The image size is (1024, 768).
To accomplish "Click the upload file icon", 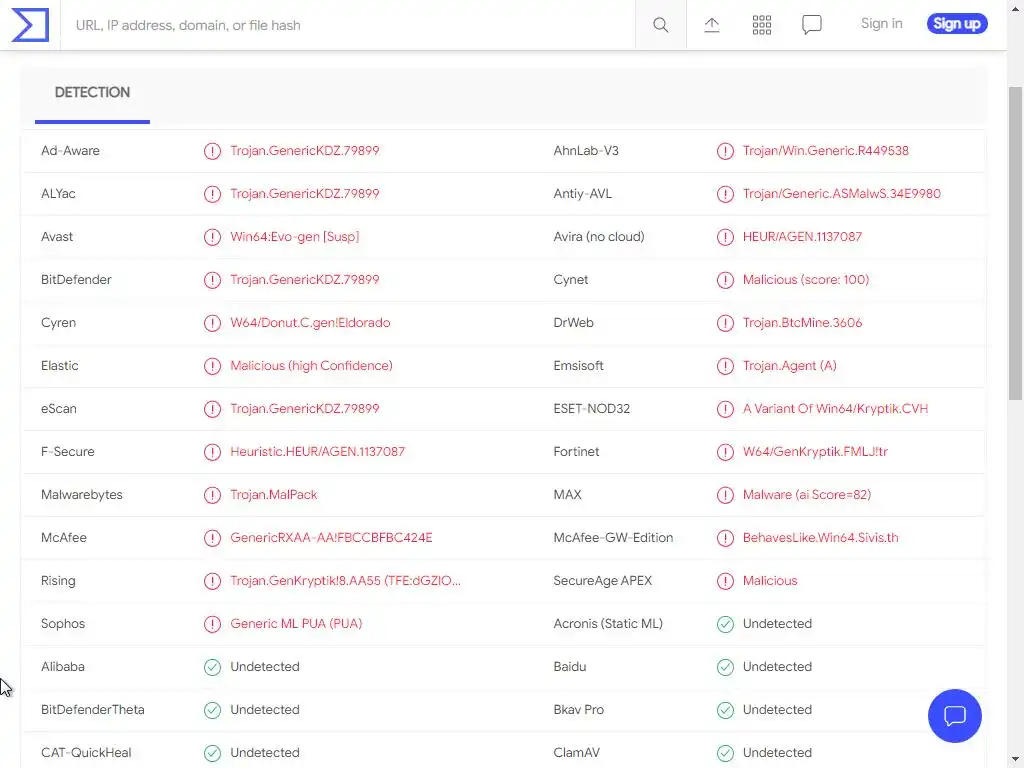I will 711,25.
